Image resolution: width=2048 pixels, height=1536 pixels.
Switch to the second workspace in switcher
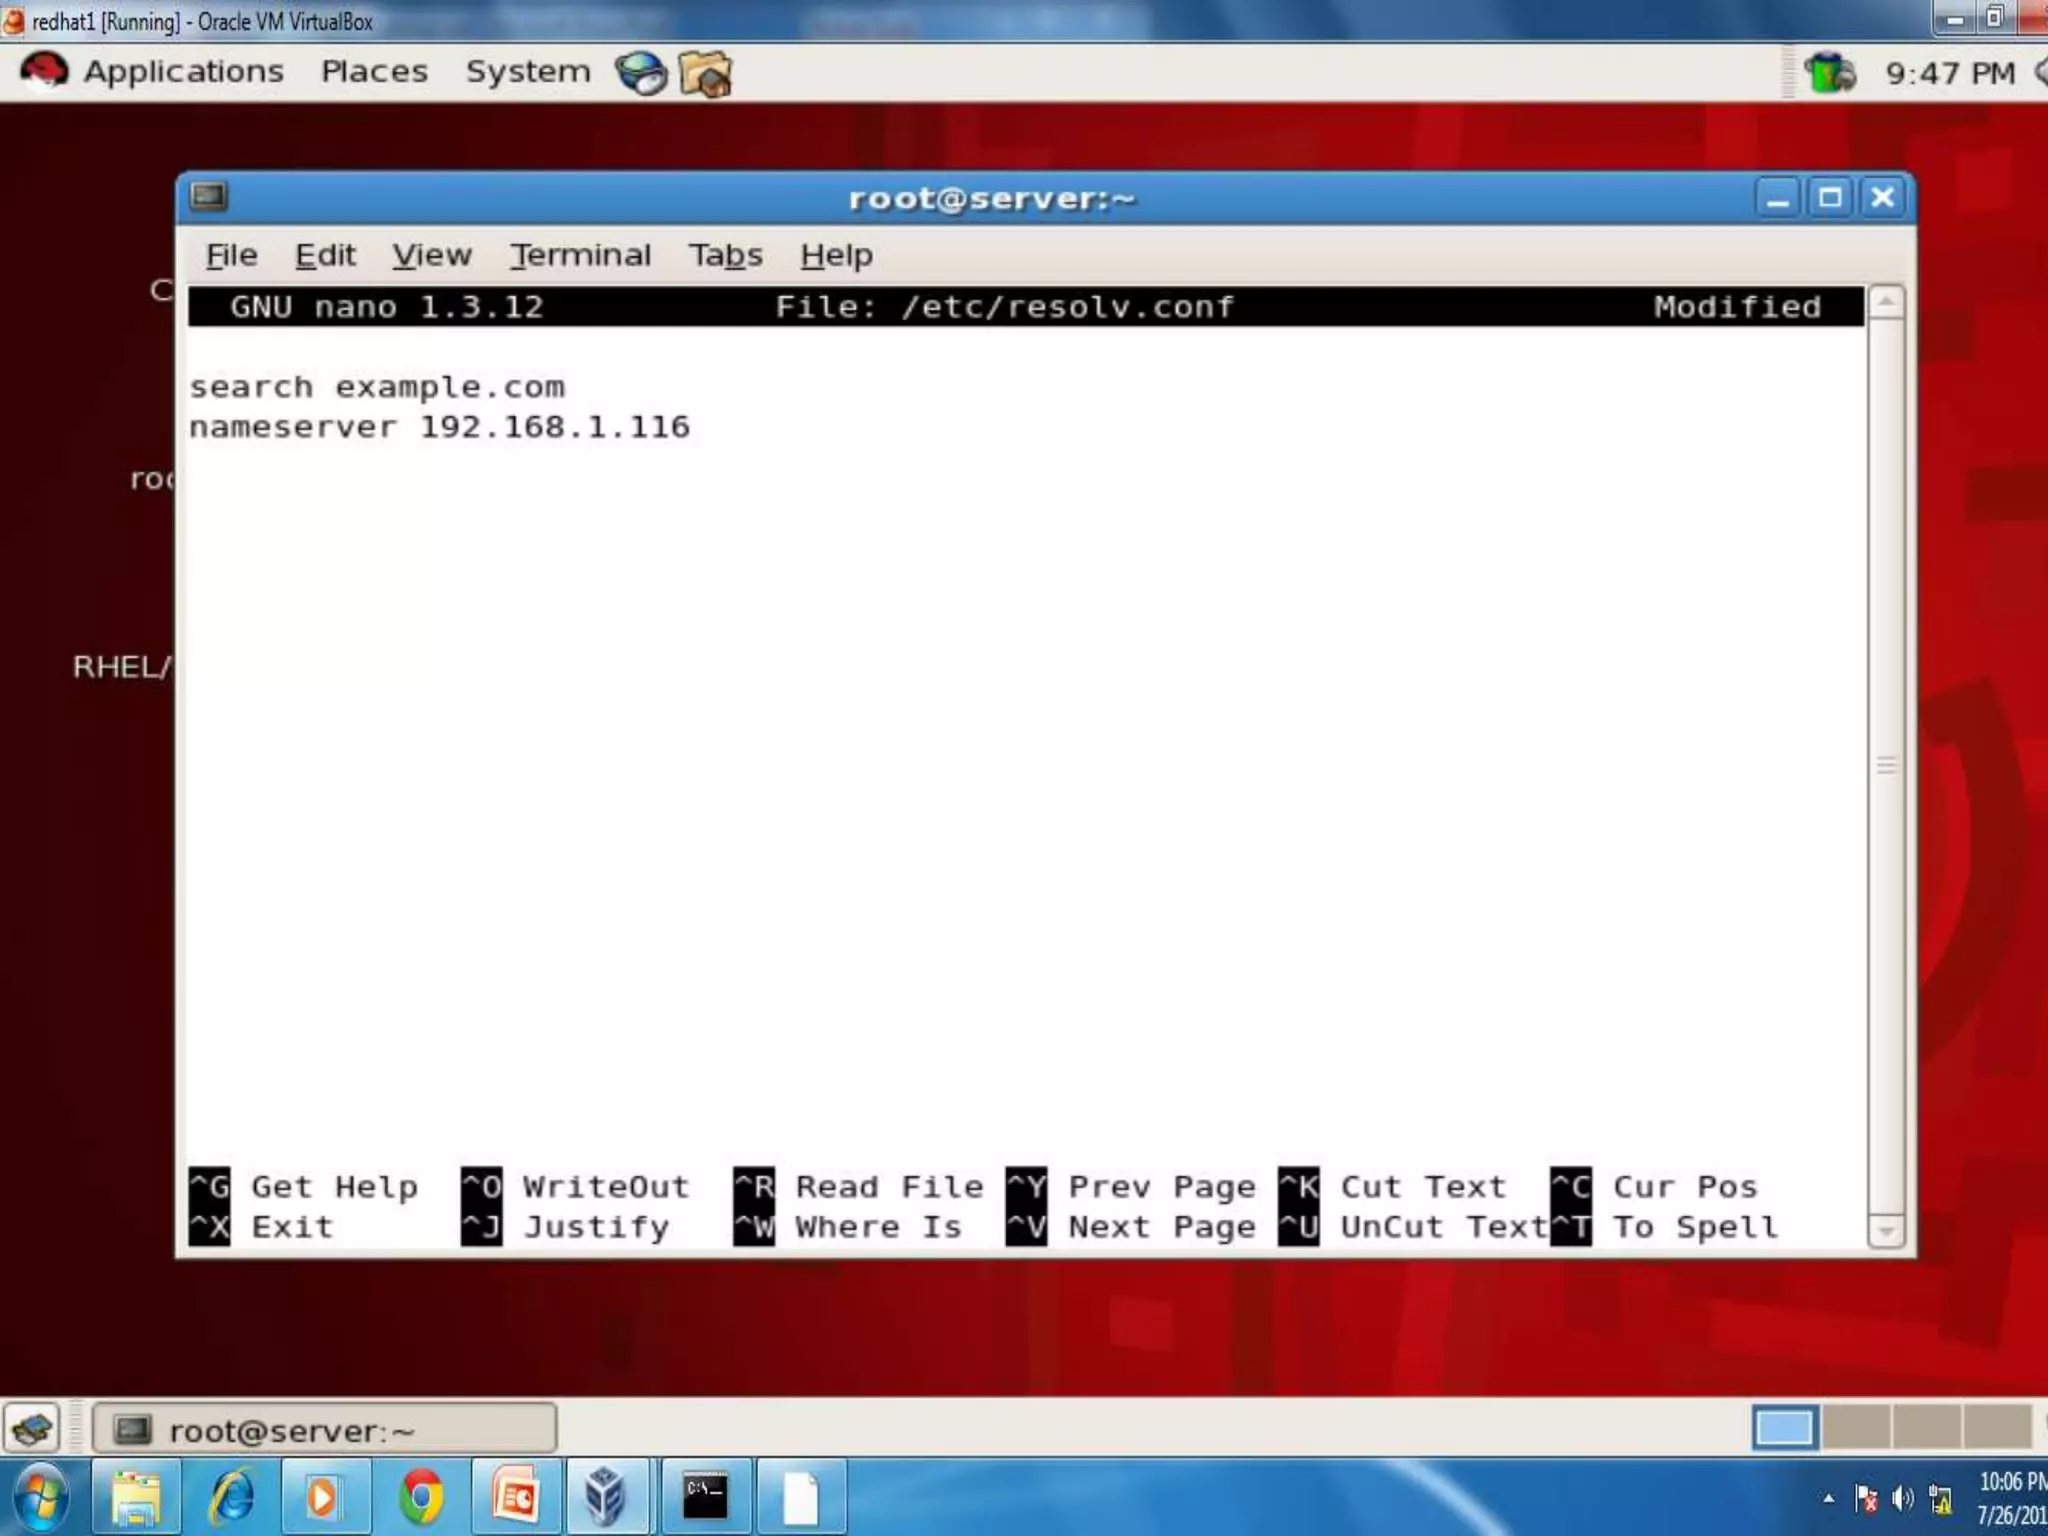tap(1855, 1428)
